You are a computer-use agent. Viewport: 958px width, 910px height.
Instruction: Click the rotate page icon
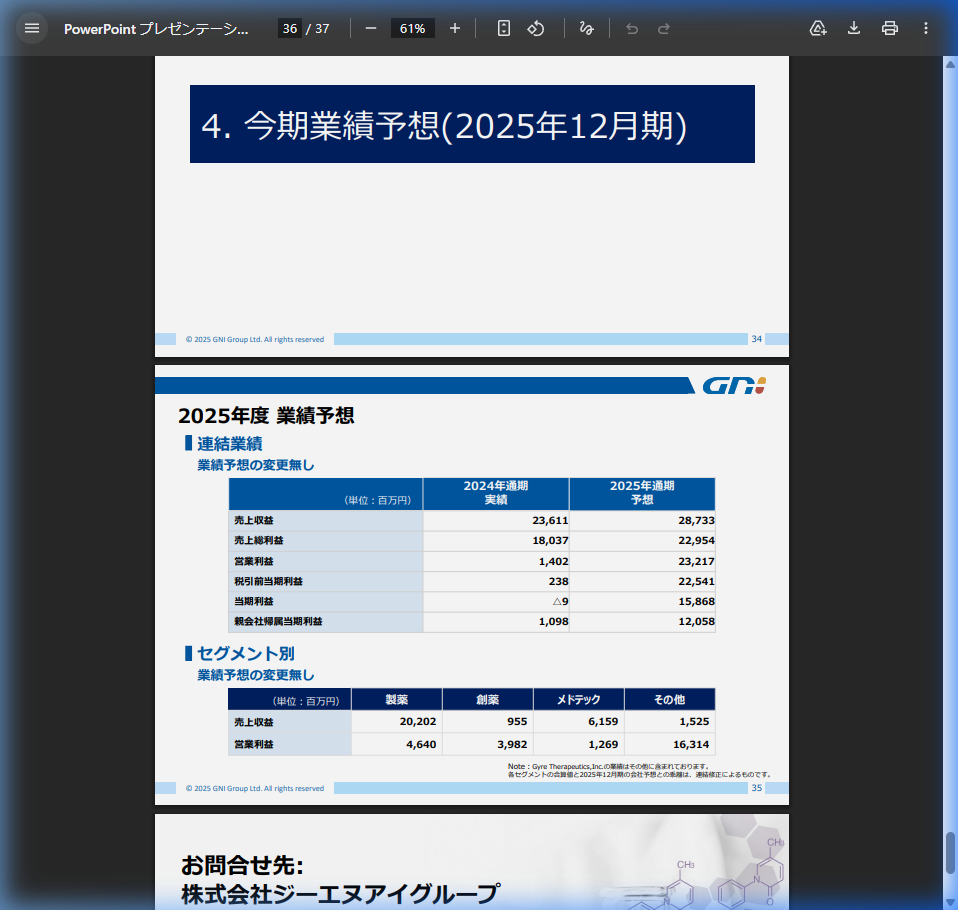coord(536,28)
